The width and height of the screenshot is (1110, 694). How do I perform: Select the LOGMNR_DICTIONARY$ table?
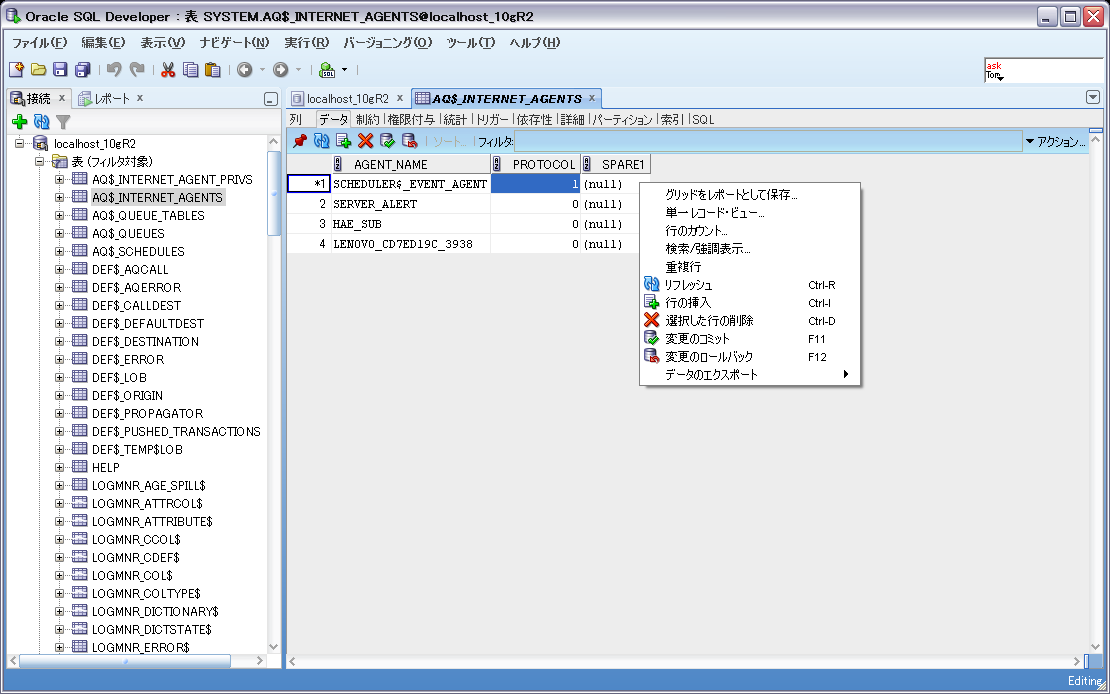point(155,611)
